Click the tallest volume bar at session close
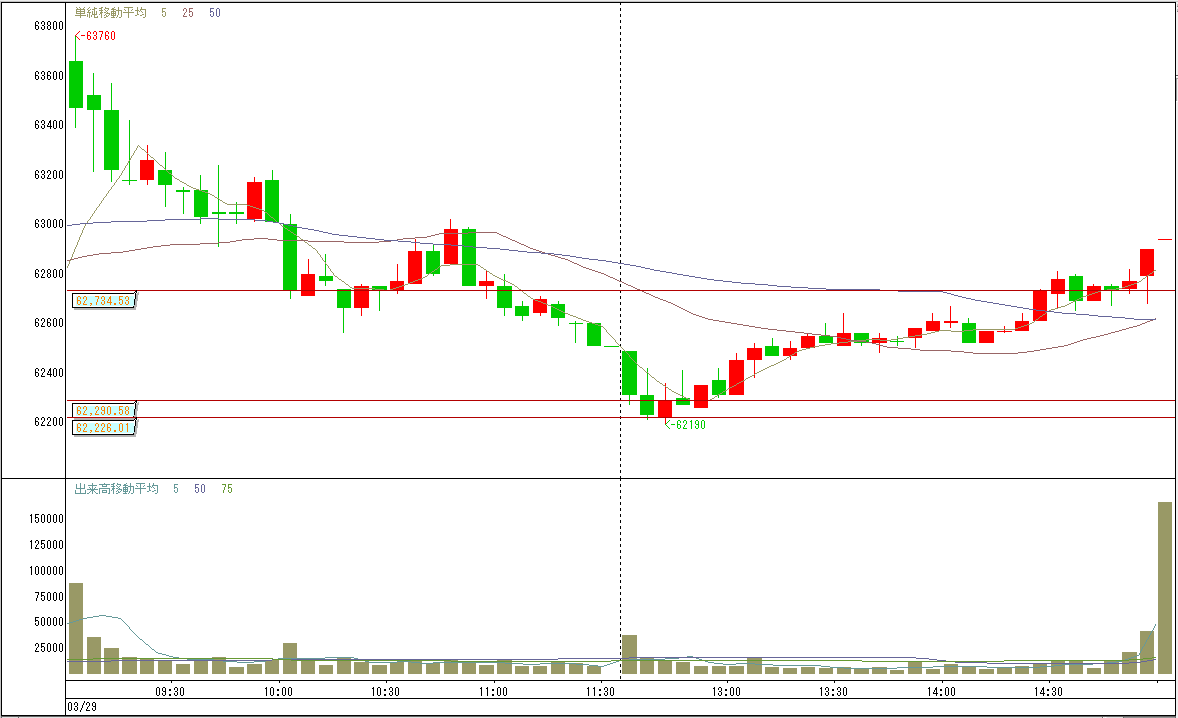This screenshot has height=718, width=1178. [x=1164, y=588]
